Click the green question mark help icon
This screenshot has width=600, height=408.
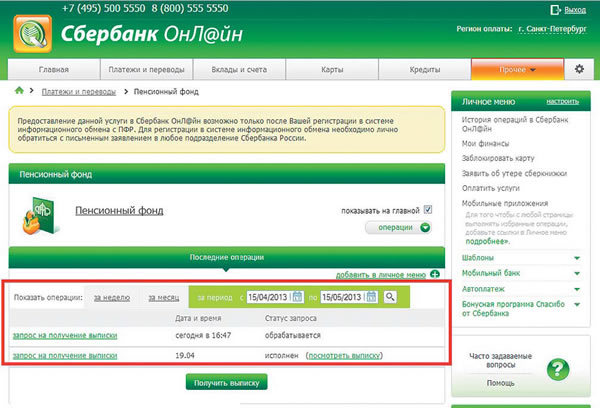tap(558, 369)
